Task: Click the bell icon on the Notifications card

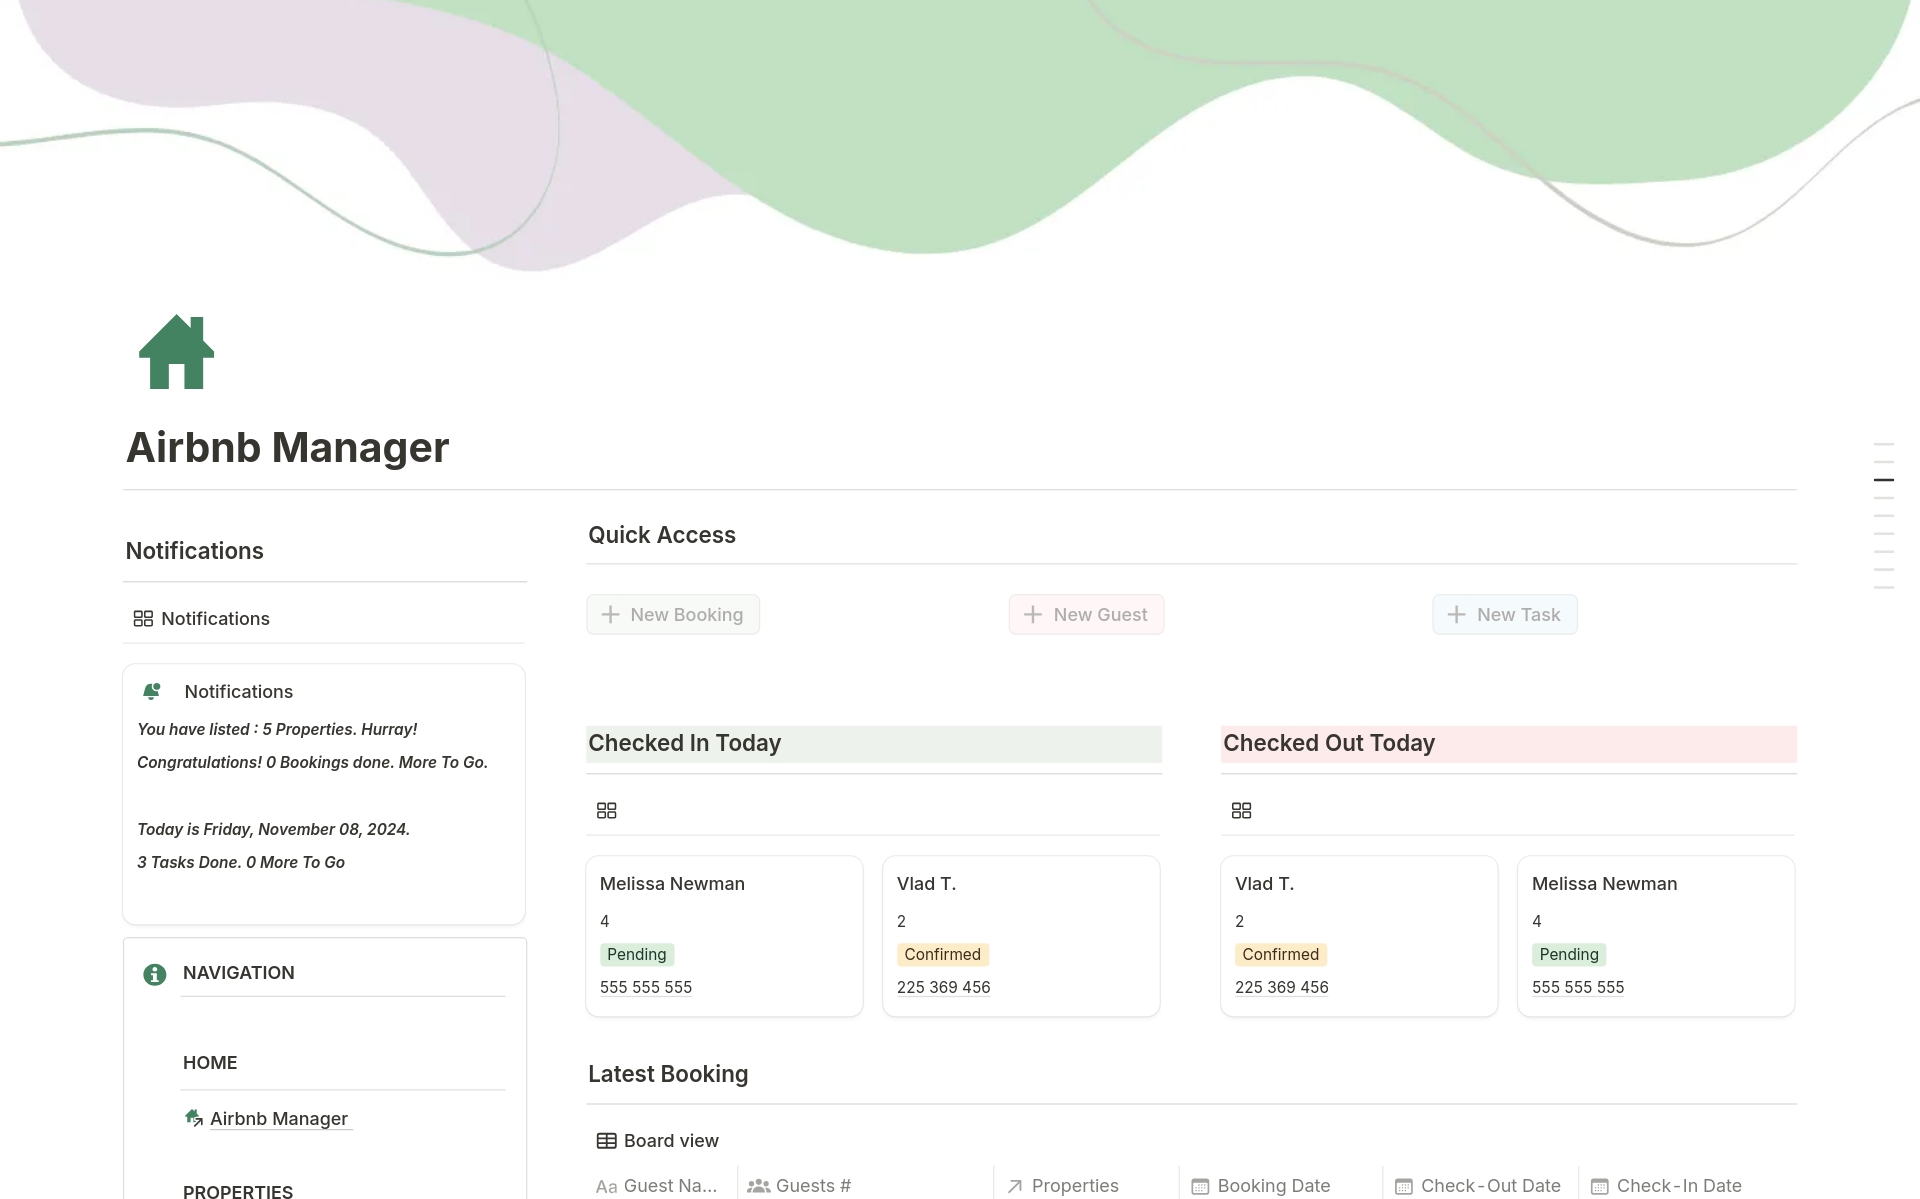Action: 152,691
